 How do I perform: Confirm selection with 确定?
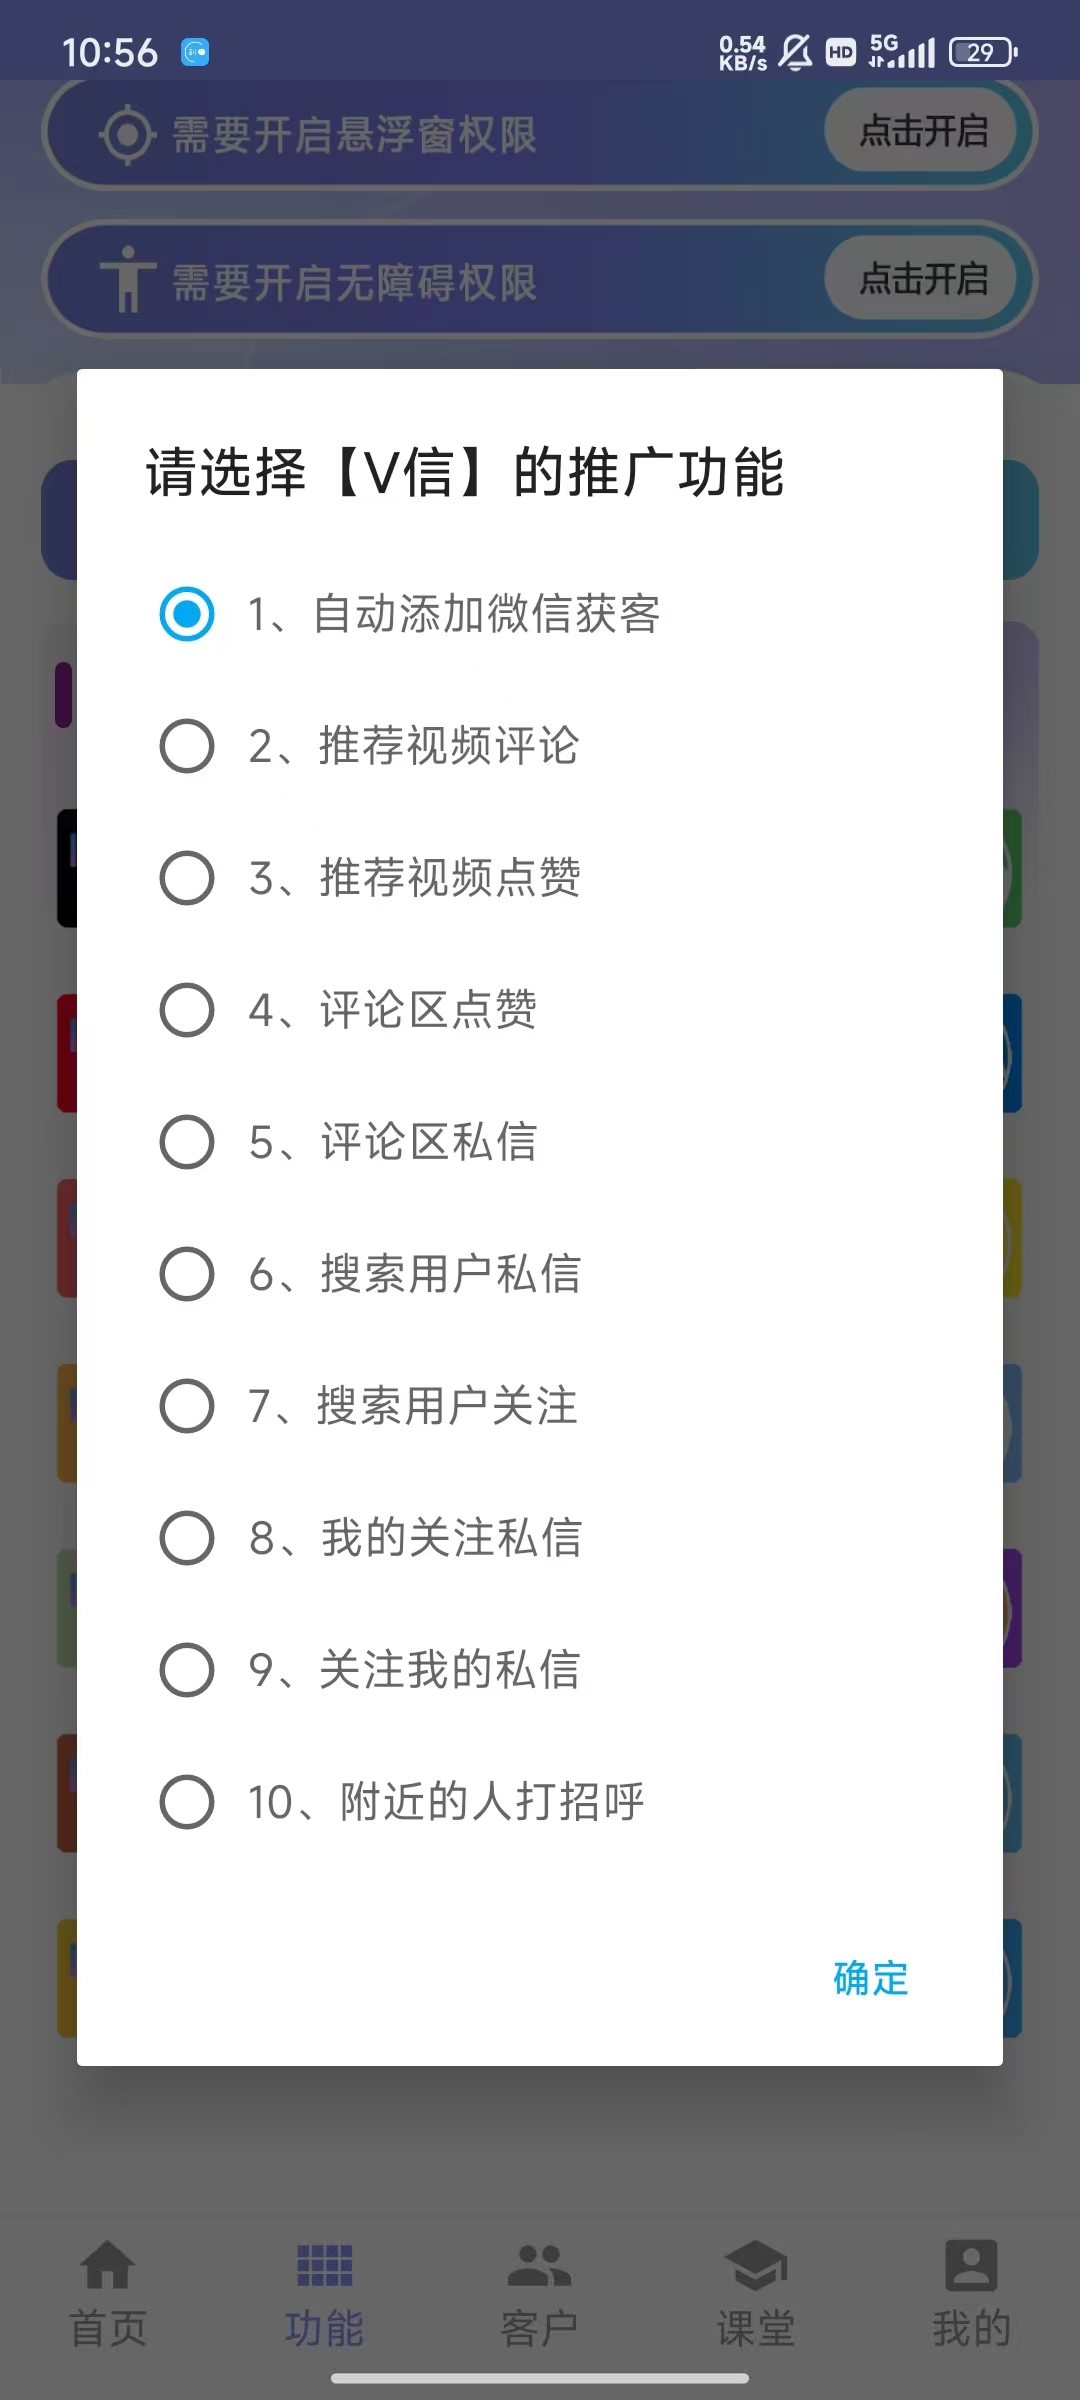click(x=870, y=1978)
